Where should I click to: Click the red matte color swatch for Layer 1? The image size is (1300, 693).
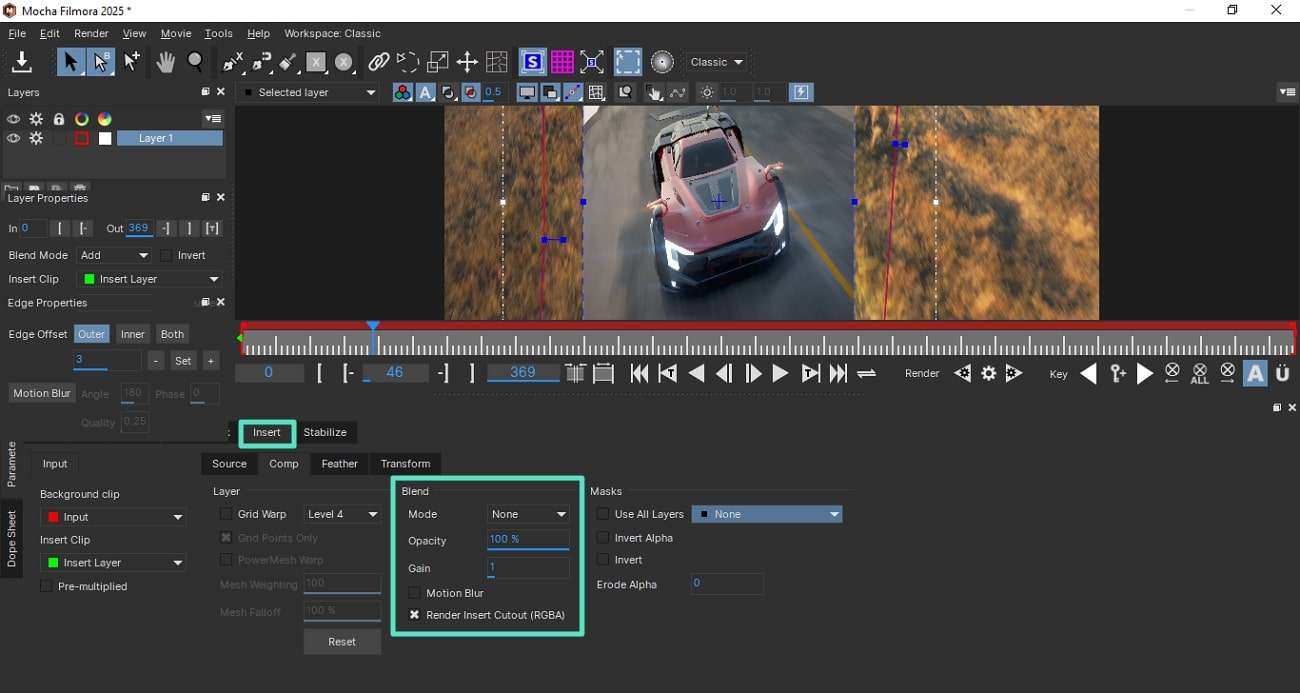(82, 139)
